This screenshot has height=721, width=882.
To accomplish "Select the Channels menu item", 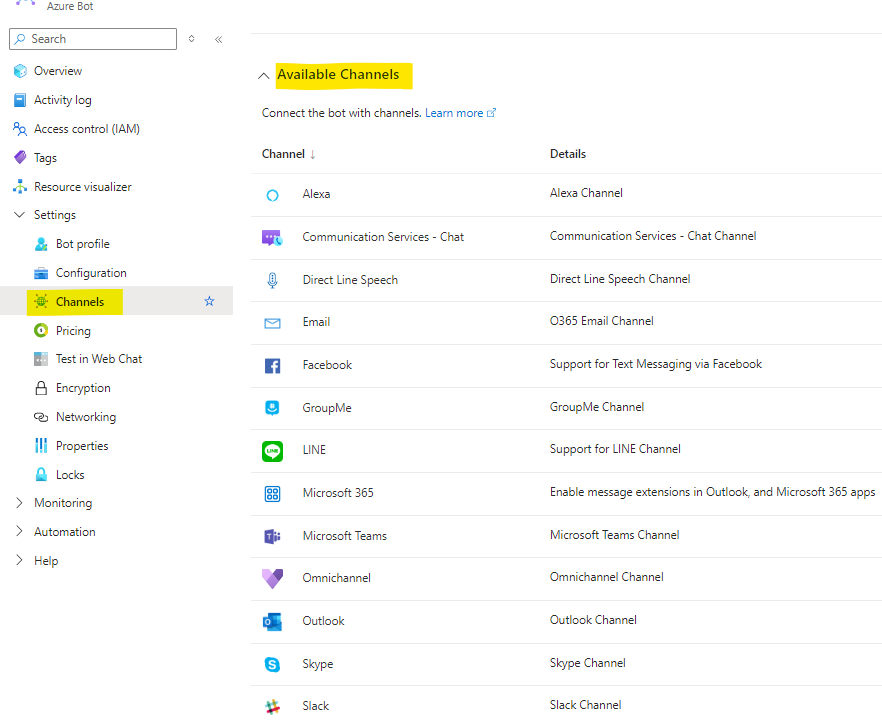I will click(x=80, y=302).
